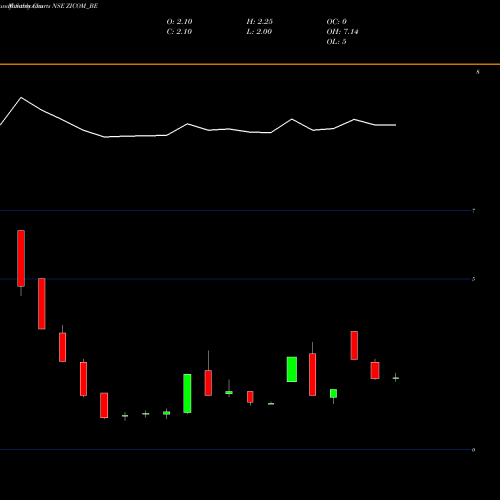This screenshot has height=500, width=500.
Task: Click the tallest green candlestick
Action: pyautogui.click(x=187, y=393)
